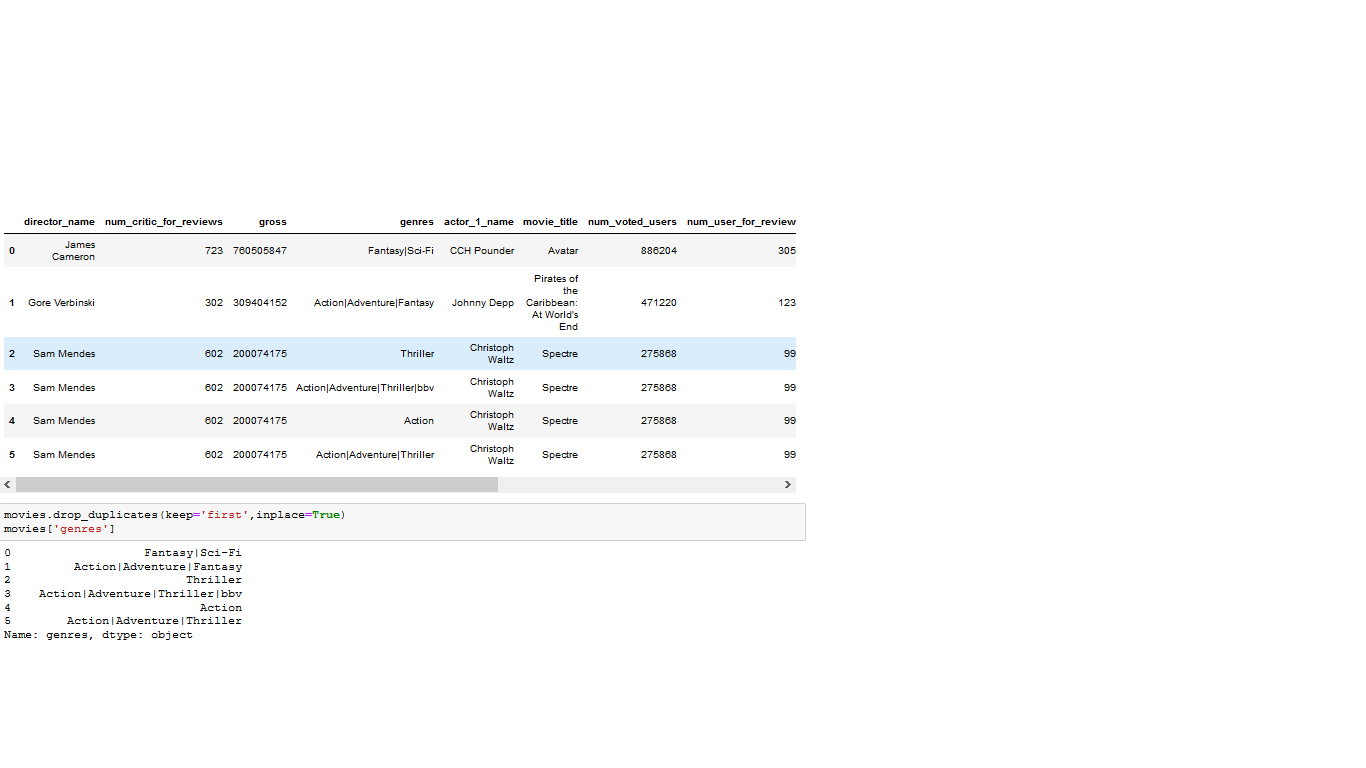The height and width of the screenshot is (768, 1366).
Task: Select the James Cameron cell
Action: point(74,251)
